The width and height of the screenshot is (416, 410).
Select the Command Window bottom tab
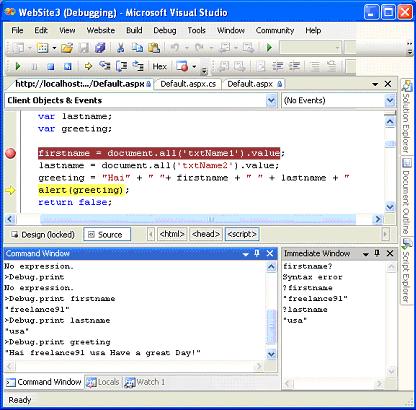[x=44, y=382]
